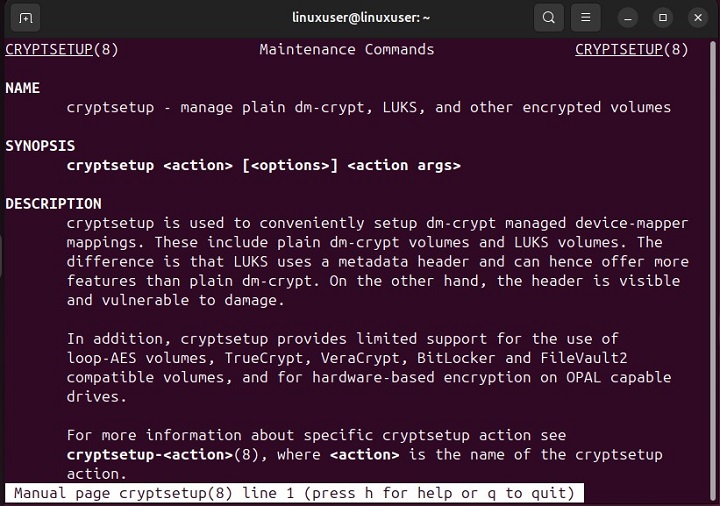Maximize the terminal window
The image size is (720, 506).
coord(662,17)
